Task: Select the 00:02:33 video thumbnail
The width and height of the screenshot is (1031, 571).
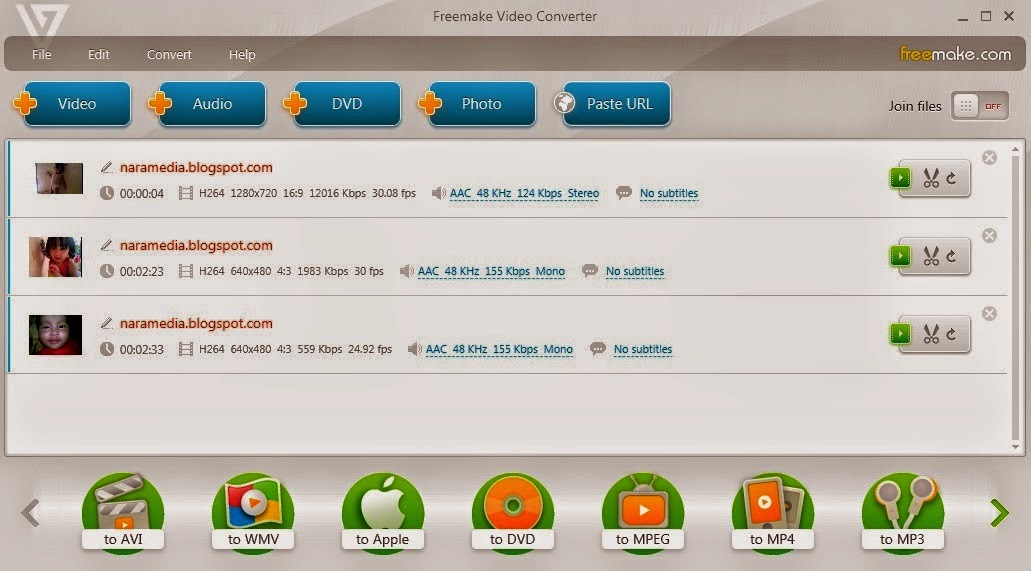Action: click(x=55, y=335)
